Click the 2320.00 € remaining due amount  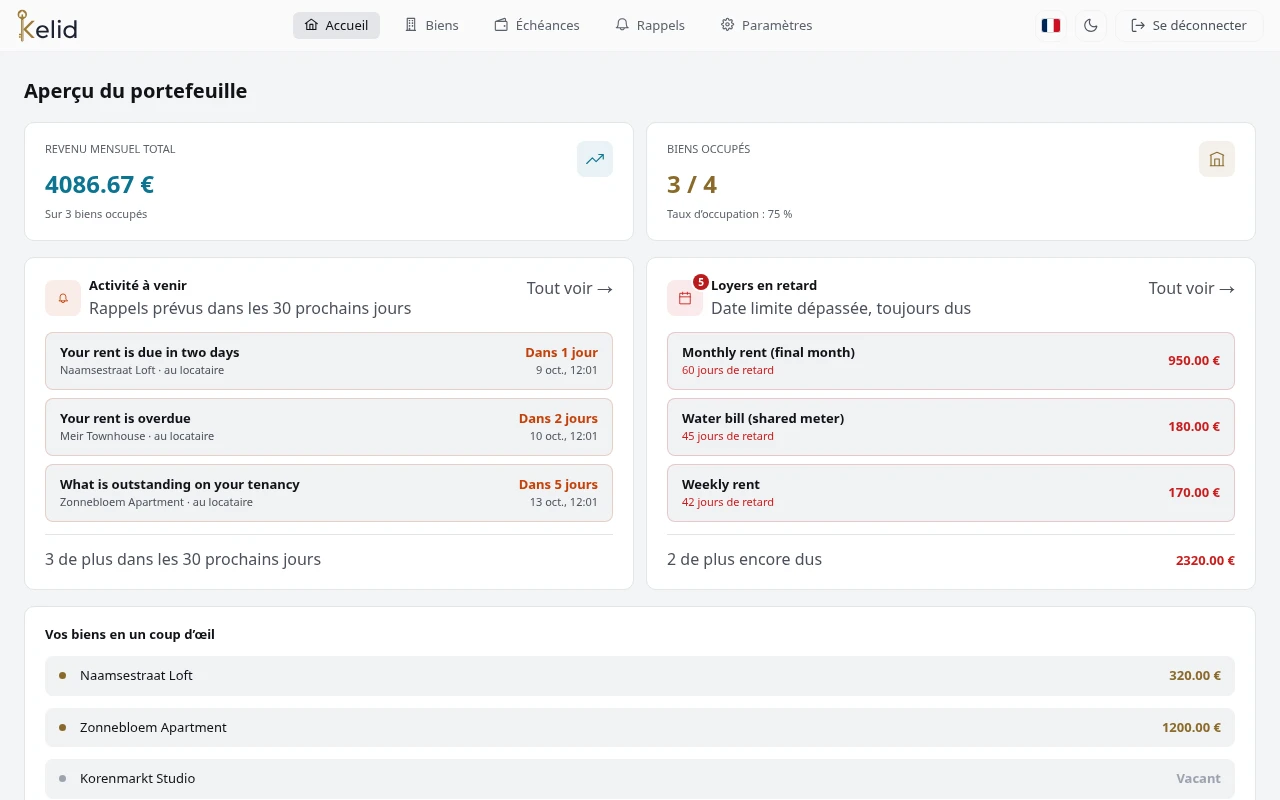click(1205, 561)
